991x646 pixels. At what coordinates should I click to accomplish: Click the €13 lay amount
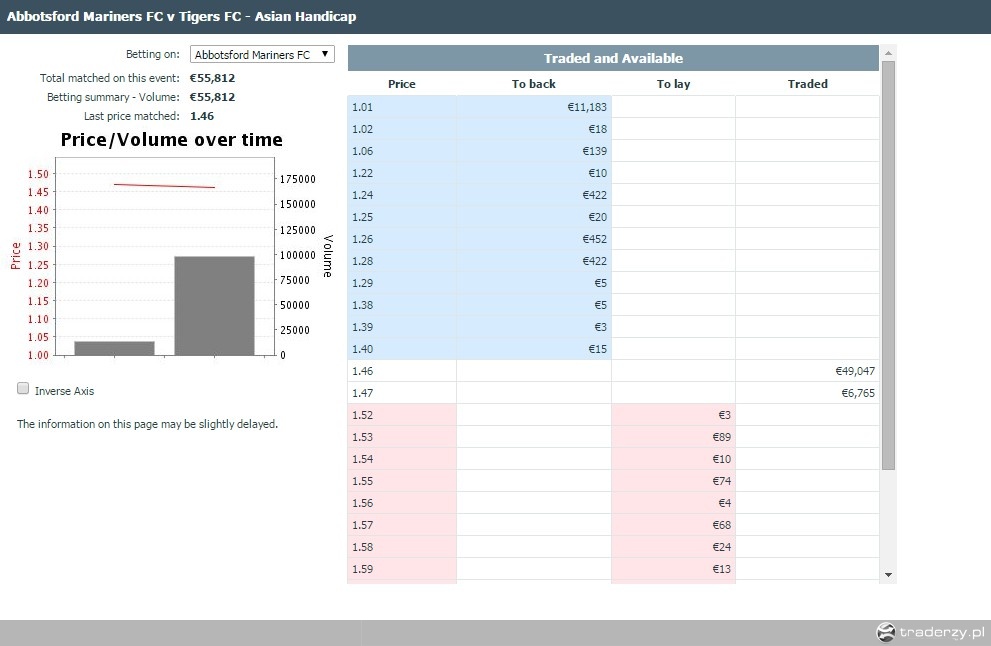point(721,569)
